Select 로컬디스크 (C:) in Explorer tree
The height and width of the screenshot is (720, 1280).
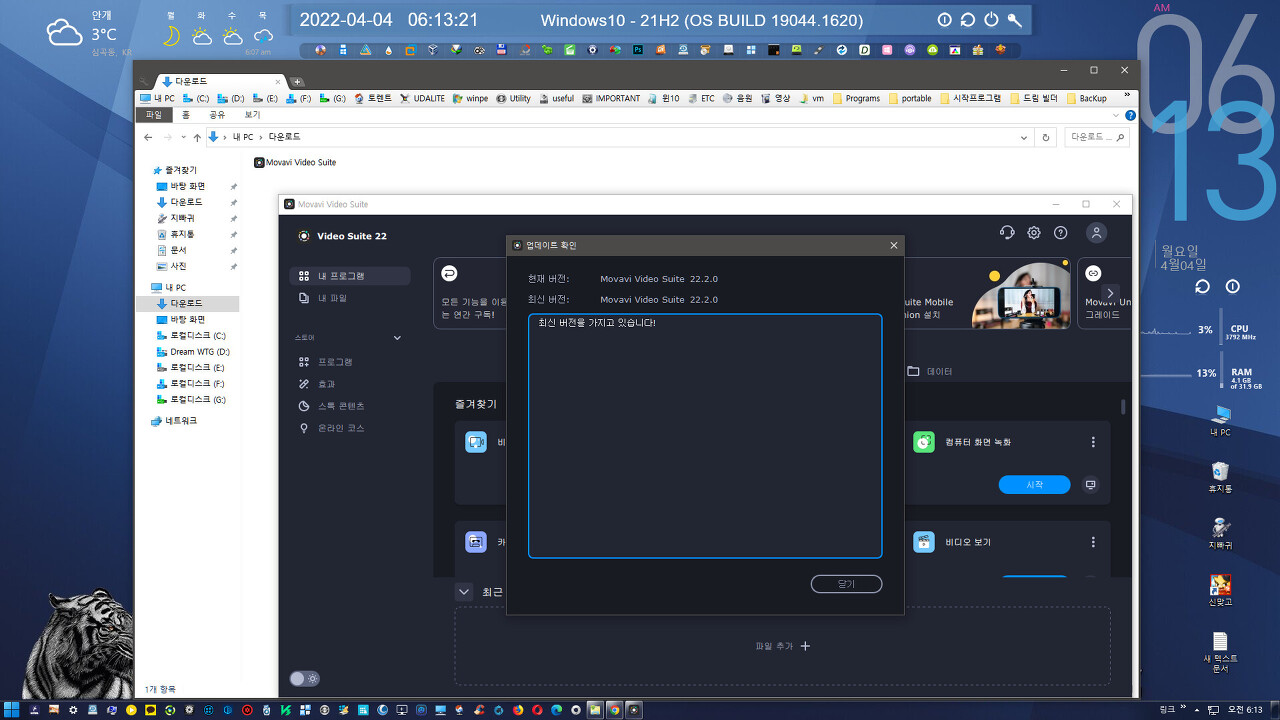point(191,335)
